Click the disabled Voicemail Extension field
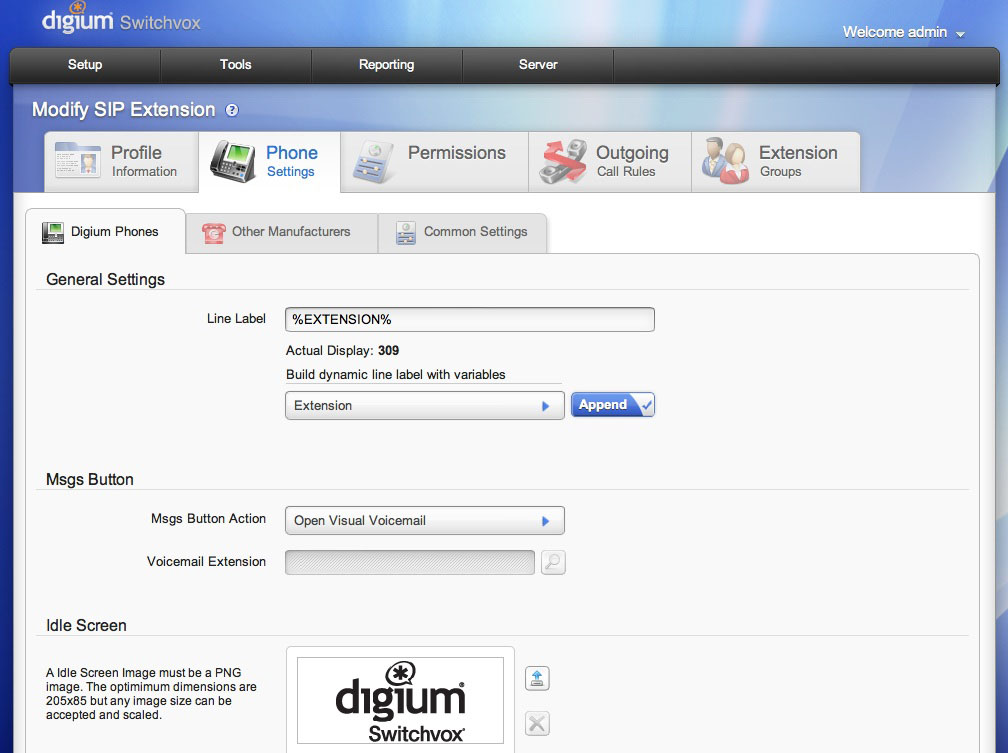This screenshot has width=1008, height=753. [410, 562]
